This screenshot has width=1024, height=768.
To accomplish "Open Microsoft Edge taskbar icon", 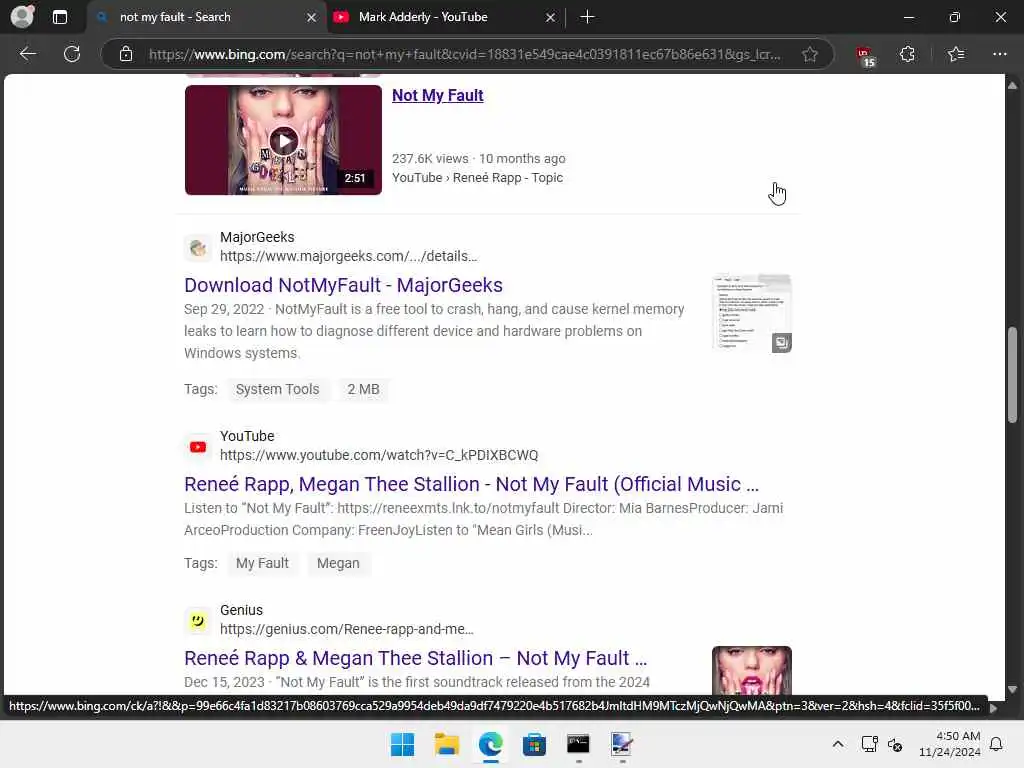I will click(490, 744).
